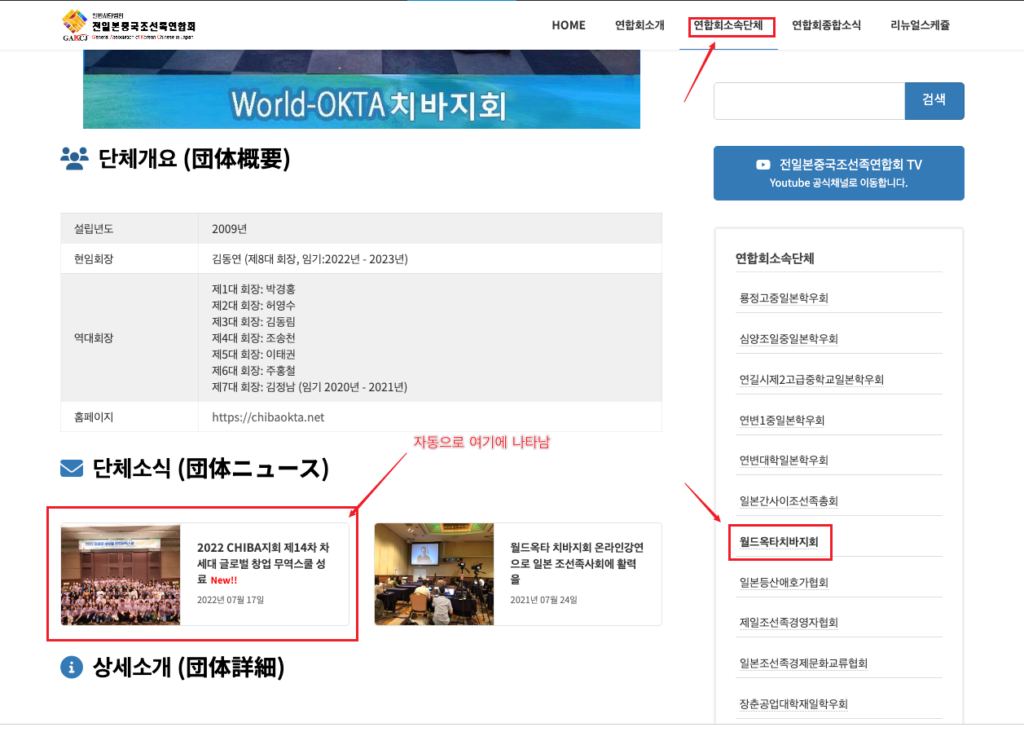Open the HOME menu item
This screenshot has width=1024, height=745.
[568, 25]
